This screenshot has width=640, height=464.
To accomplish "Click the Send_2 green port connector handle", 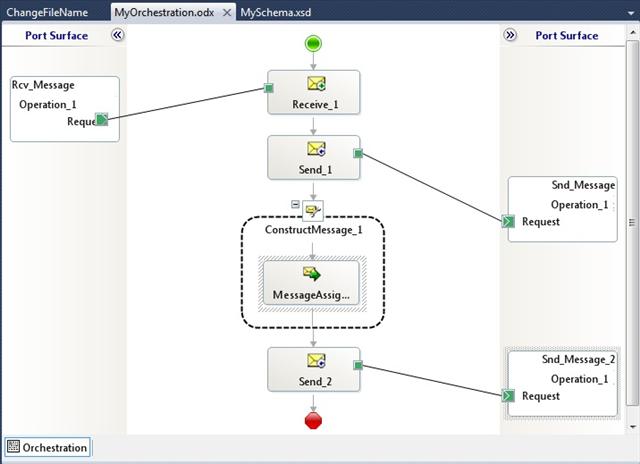I will click(358, 365).
